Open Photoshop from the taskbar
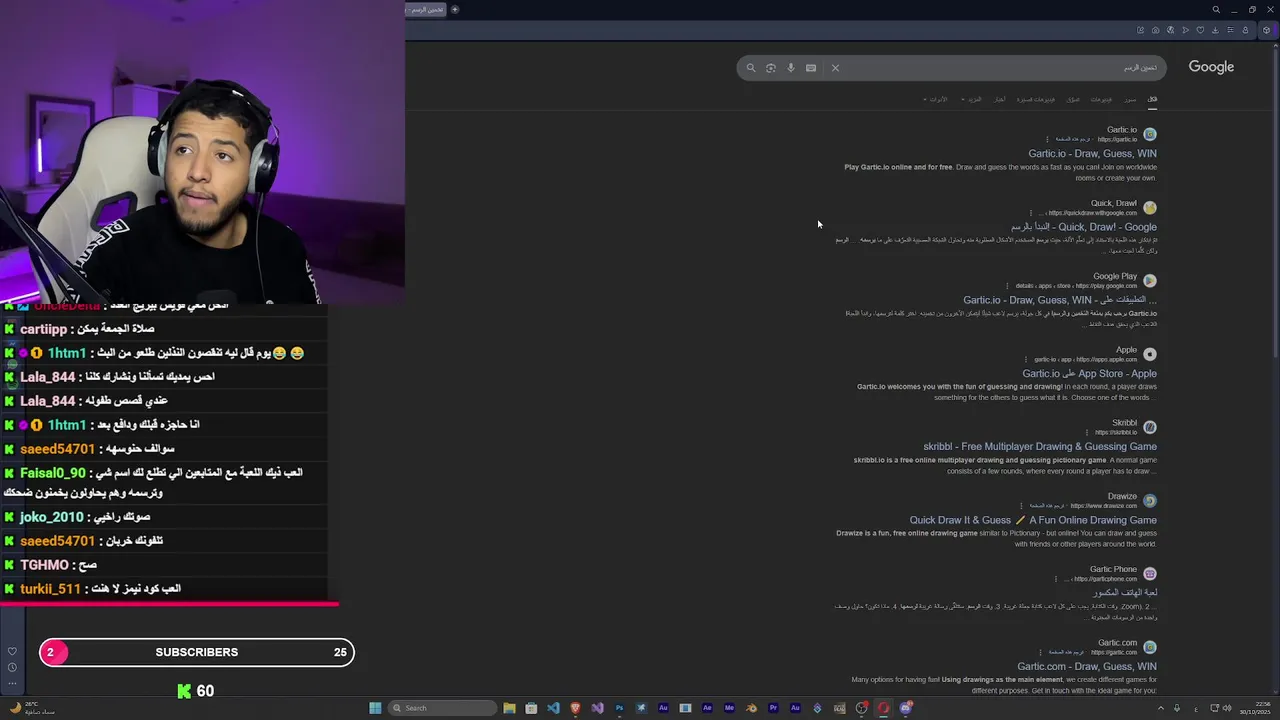This screenshot has height=720, width=1280. 619,708
